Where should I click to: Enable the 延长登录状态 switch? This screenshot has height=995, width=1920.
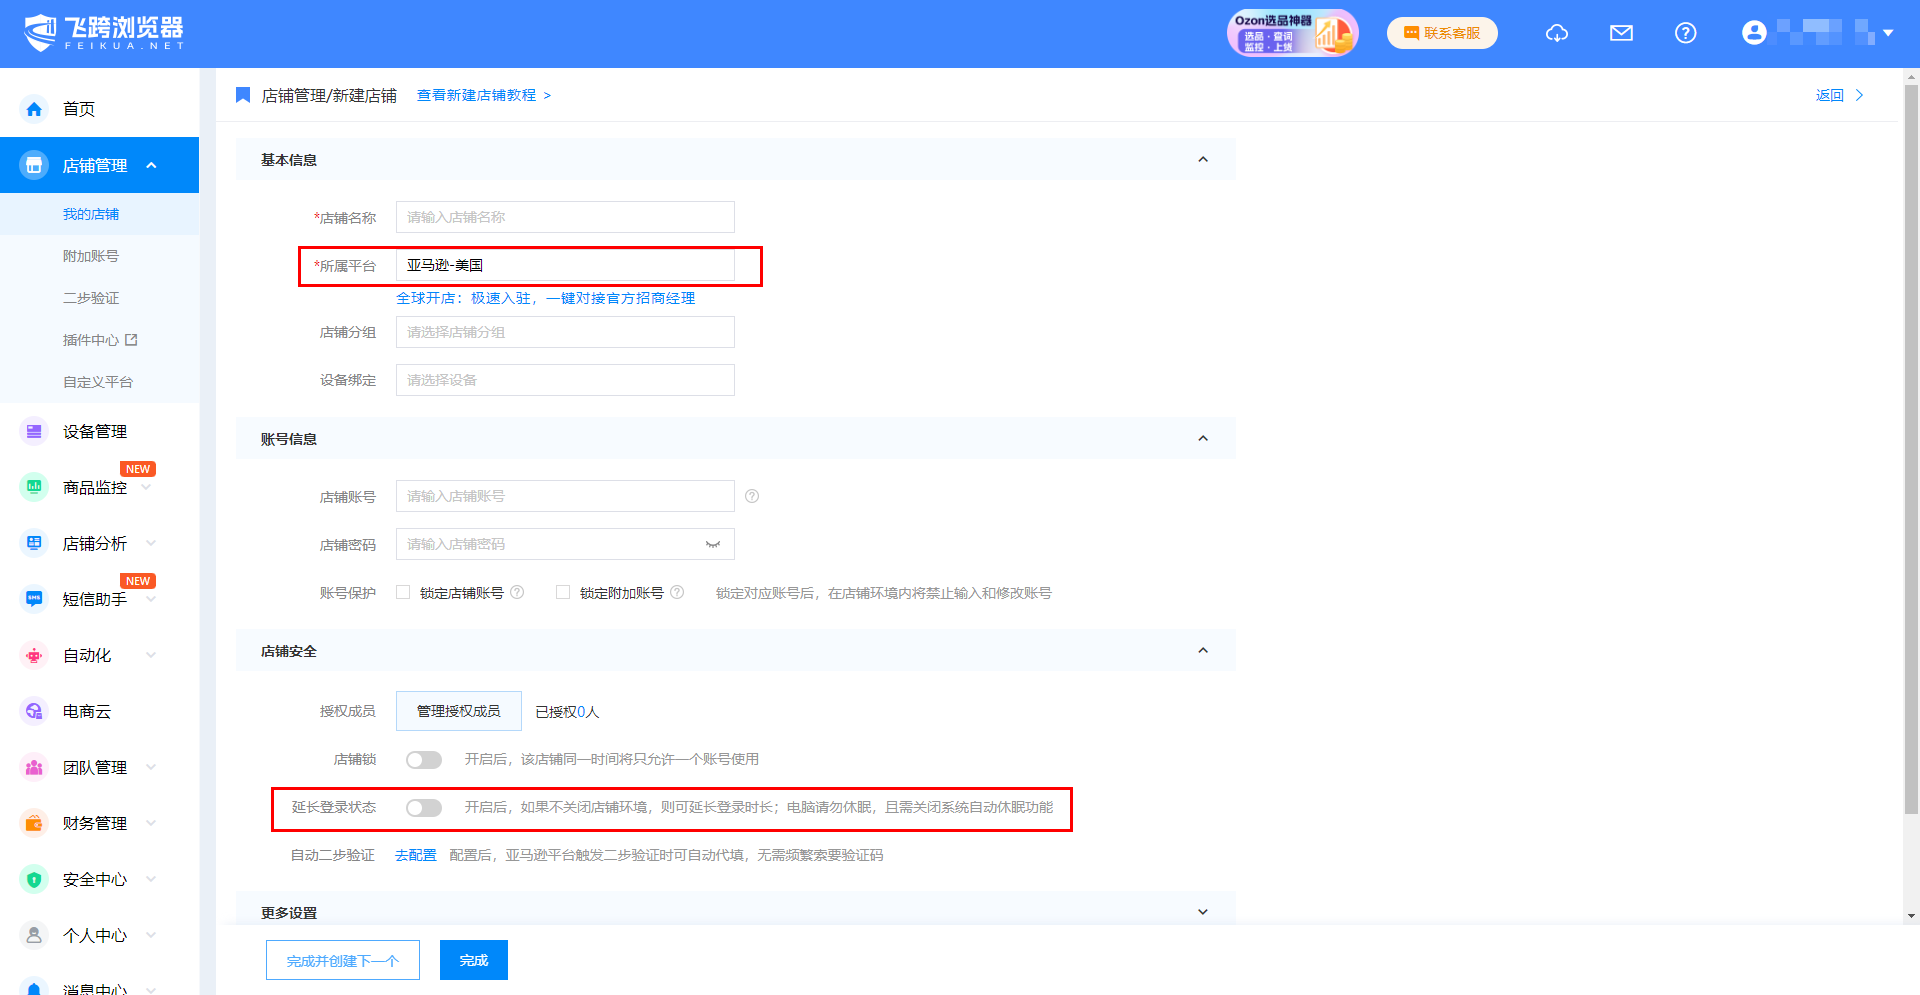[x=424, y=808]
